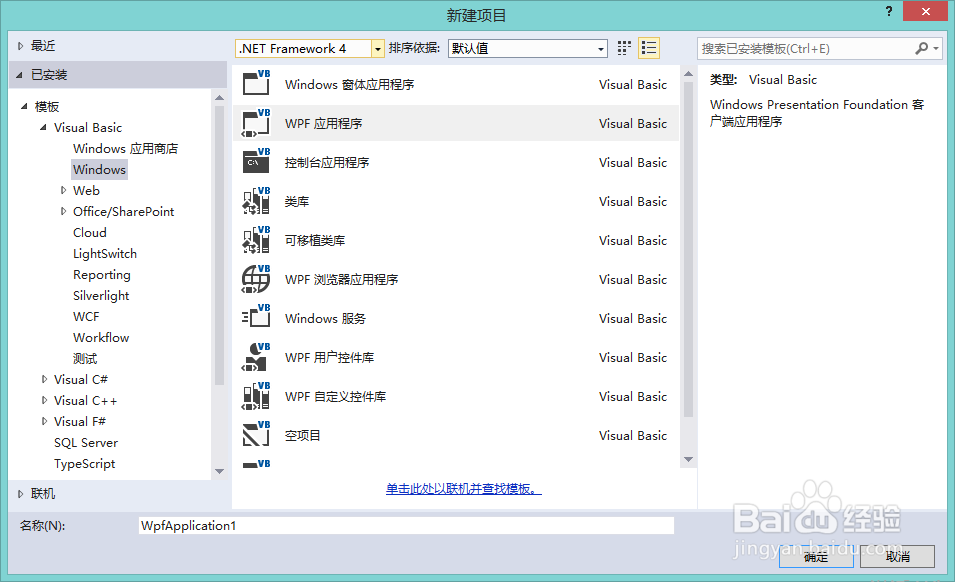
Task: Click the tree panel scrollbar down arrow
Action: (x=220, y=472)
